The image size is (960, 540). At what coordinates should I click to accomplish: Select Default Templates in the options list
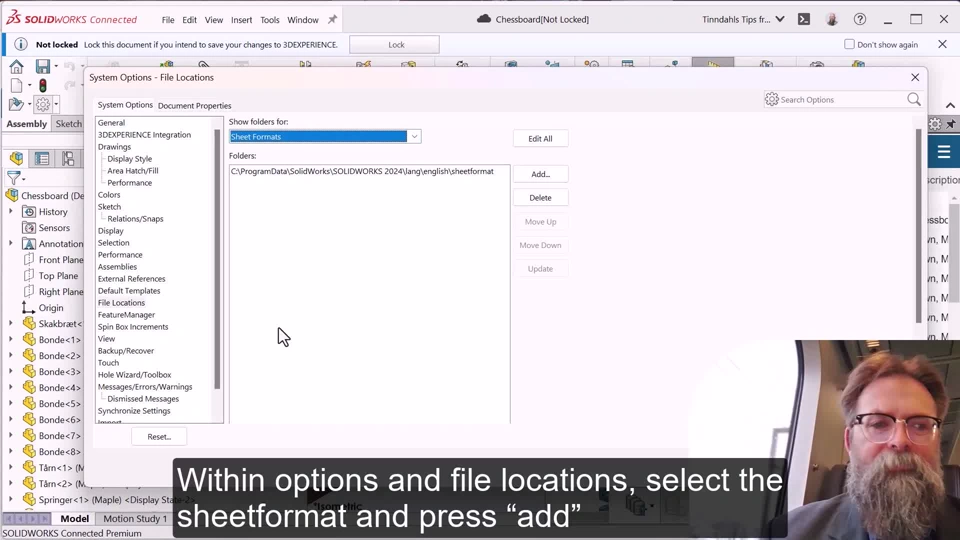[x=129, y=291]
